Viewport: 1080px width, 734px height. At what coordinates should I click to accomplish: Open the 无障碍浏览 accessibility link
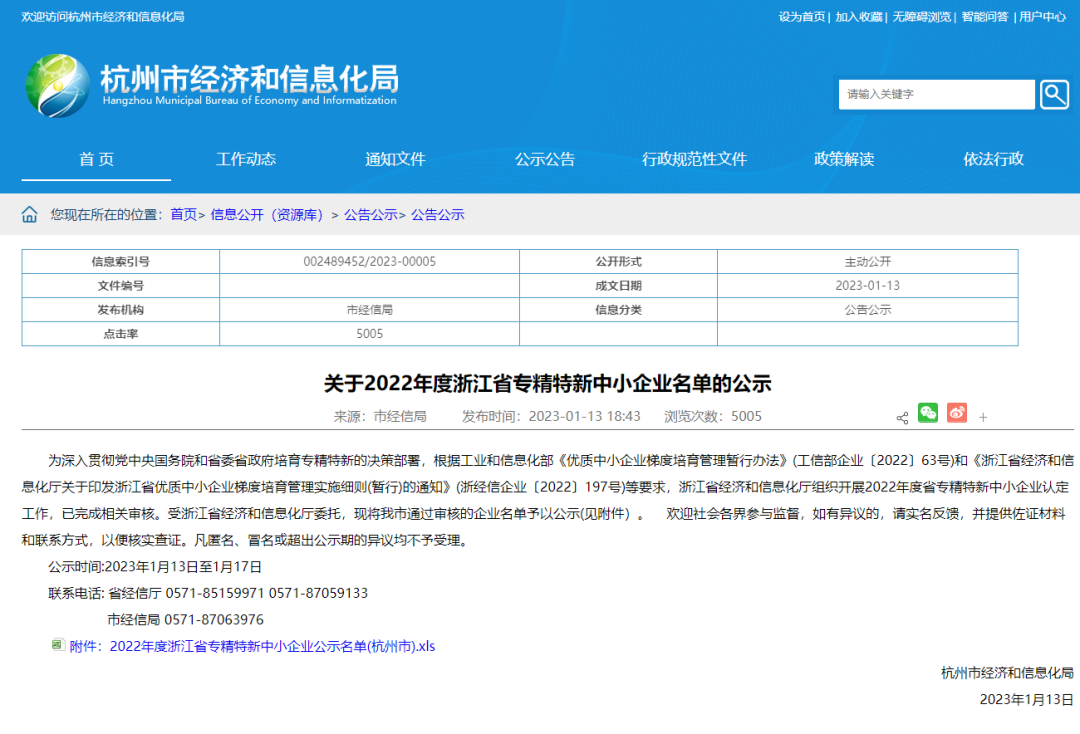[x=921, y=17]
